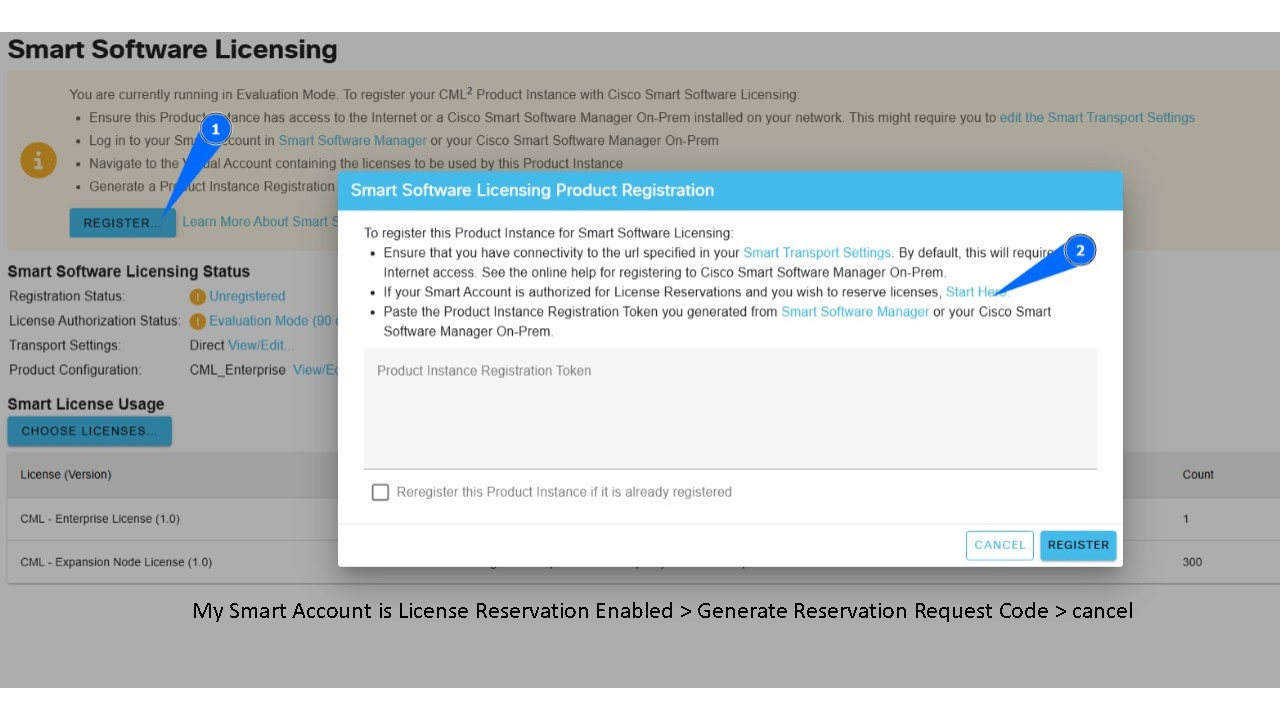Open the Smart Transport Settings link in the dialog
1280x720 pixels.
816,253
